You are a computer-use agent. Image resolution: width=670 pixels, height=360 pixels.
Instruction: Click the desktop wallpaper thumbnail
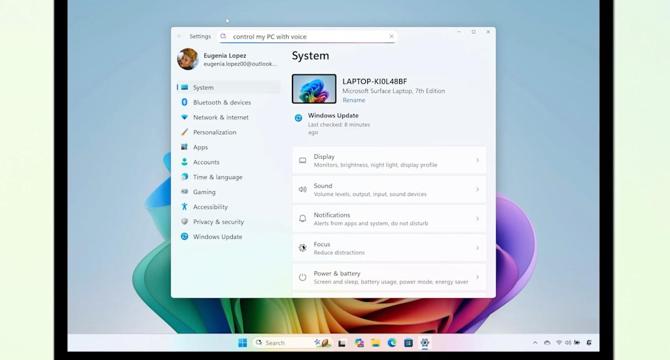[x=314, y=89]
